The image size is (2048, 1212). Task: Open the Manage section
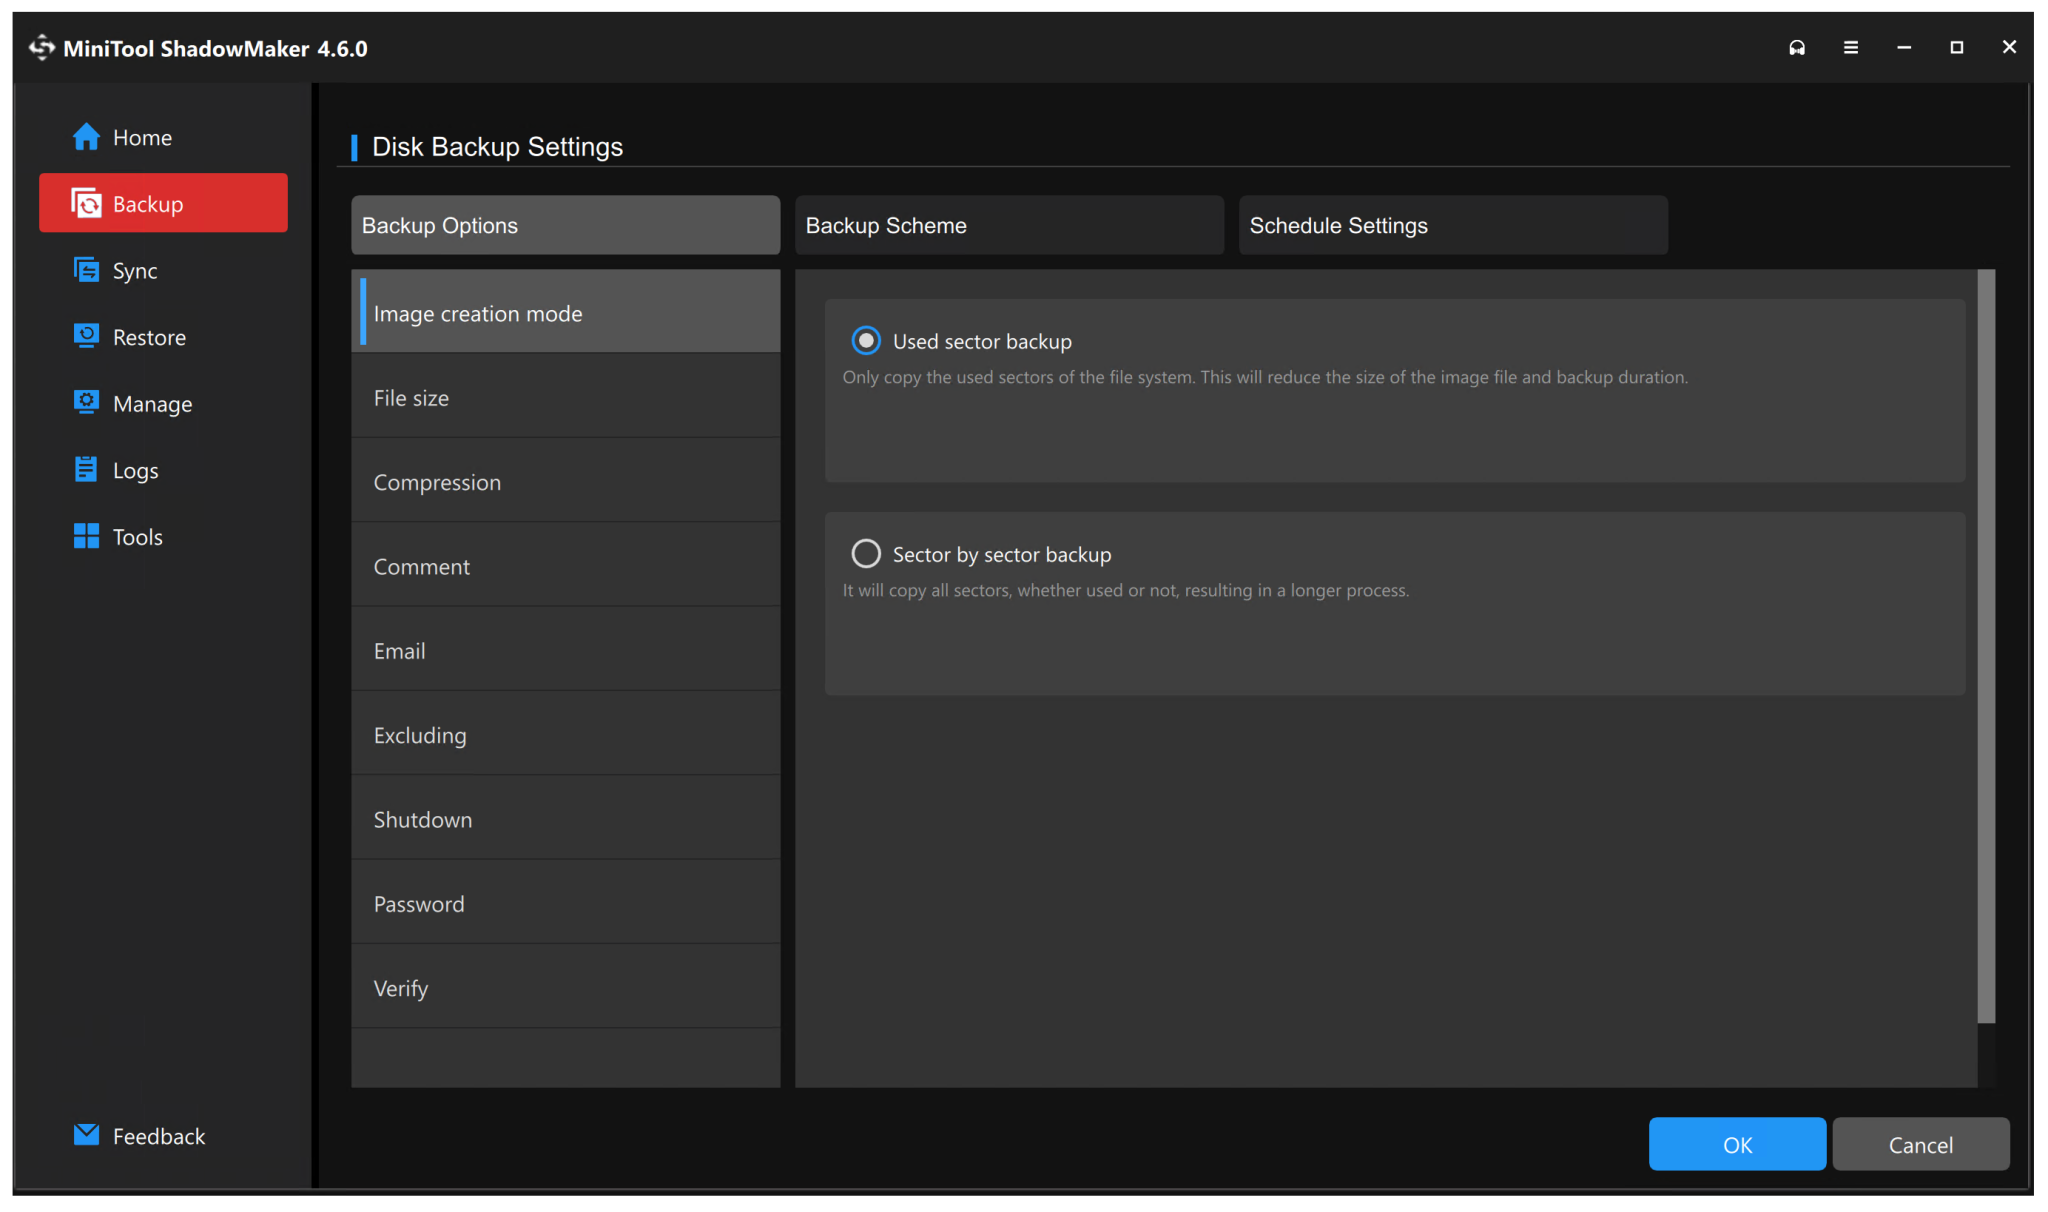click(152, 403)
